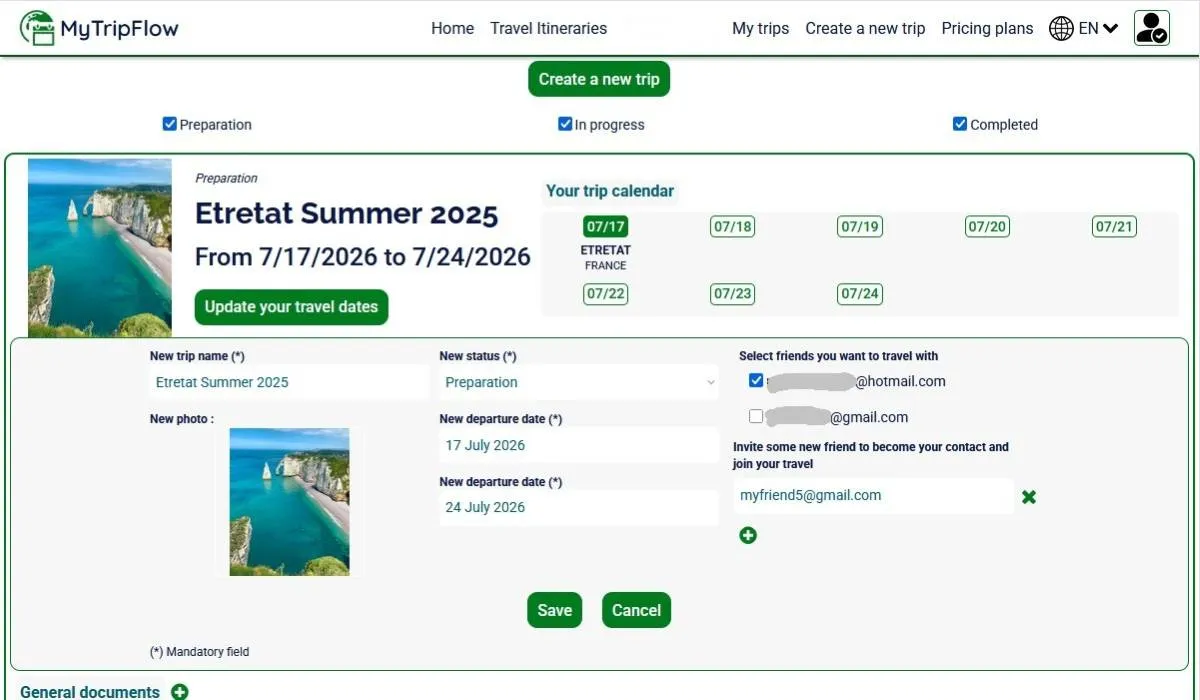Open the 17 July 2026 departure date picker
This screenshot has height=700, width=1200.
pos(578,446)
